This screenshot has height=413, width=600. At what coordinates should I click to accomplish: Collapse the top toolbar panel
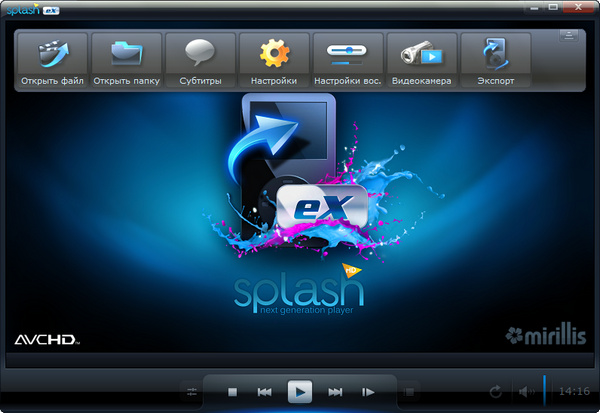[568, 37]
